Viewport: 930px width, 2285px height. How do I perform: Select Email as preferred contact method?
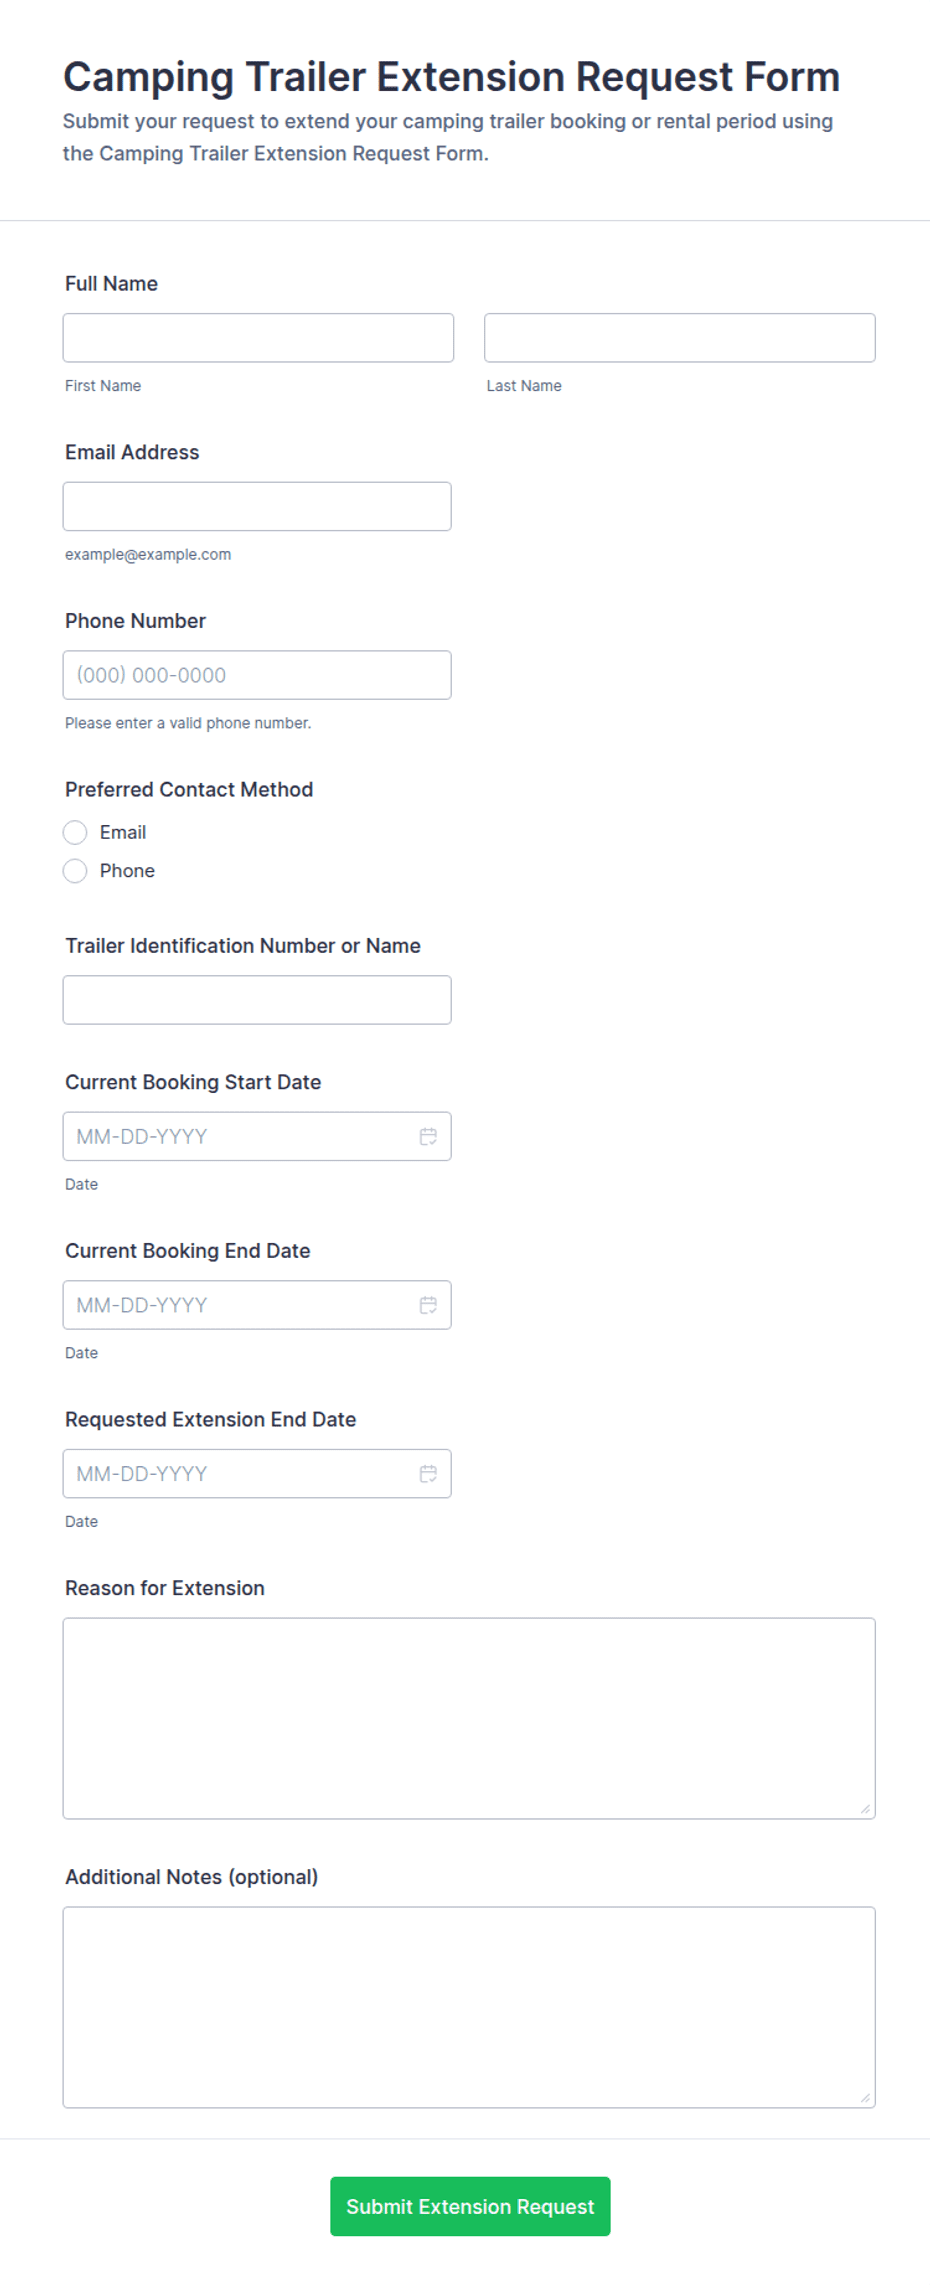[75, 833]
